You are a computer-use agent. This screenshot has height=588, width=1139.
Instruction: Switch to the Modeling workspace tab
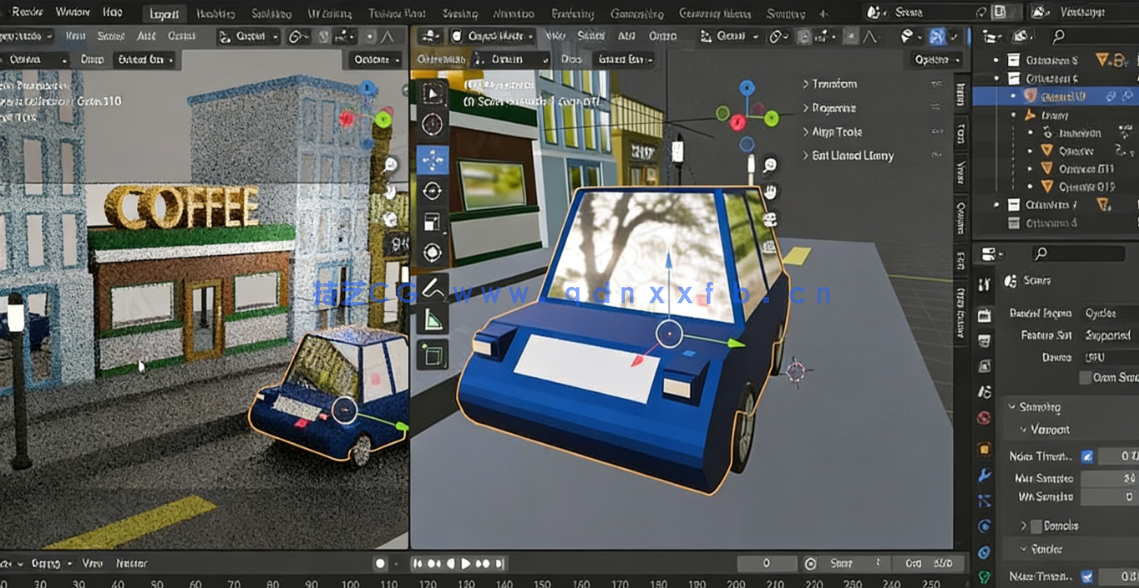[x=215, y=14]
